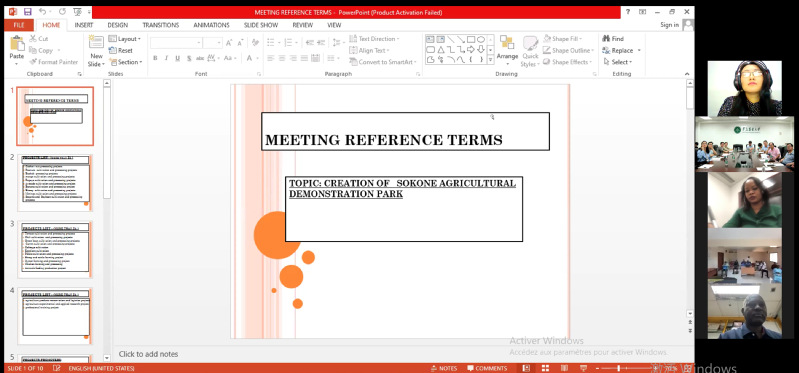
Task: Select slide 2 thumbnail
Action: click(55, 182)
